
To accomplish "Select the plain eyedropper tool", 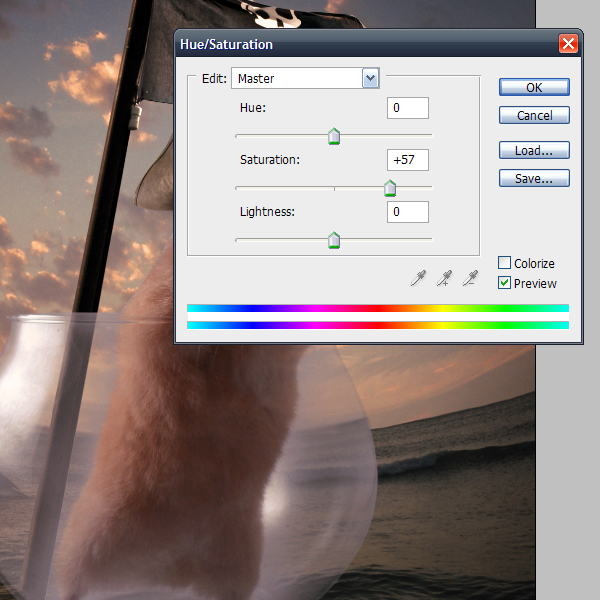I will coord(418,278).
